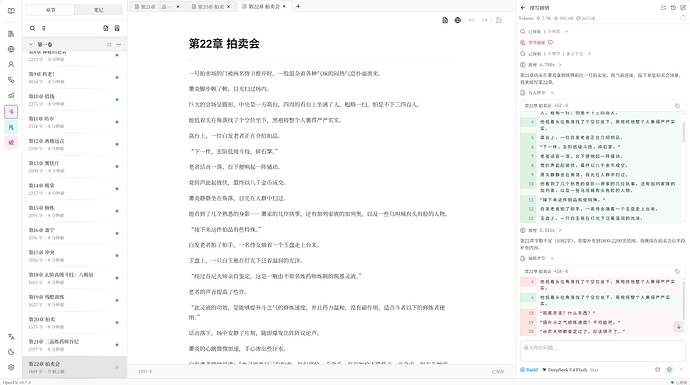Open the settings gear in left sidebar
690x385 pixels.
(x=11, y=367)
